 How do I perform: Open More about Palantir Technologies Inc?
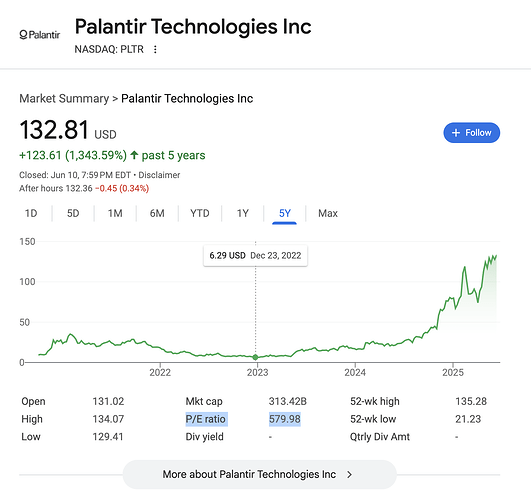(259, 475)
